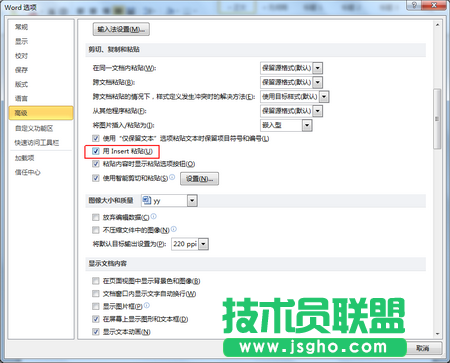Select 显示 category in left sidebar
Screen dimensions: 450x363
click(21, 41)
